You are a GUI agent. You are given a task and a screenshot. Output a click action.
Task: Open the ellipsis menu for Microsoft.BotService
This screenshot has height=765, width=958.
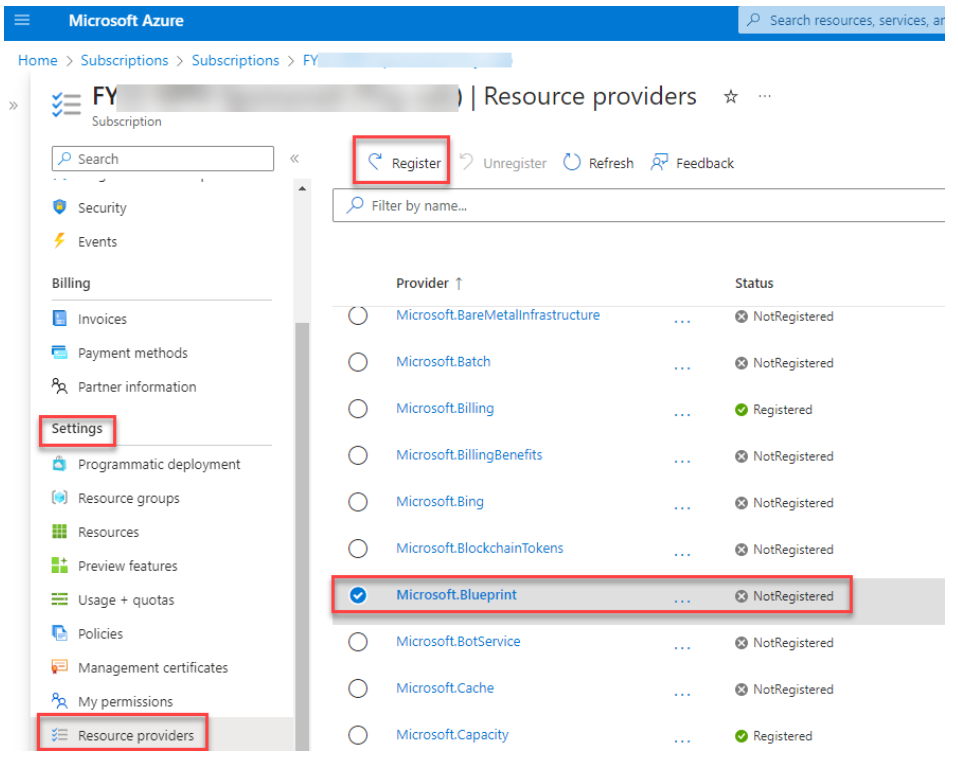tap(682, 647)
